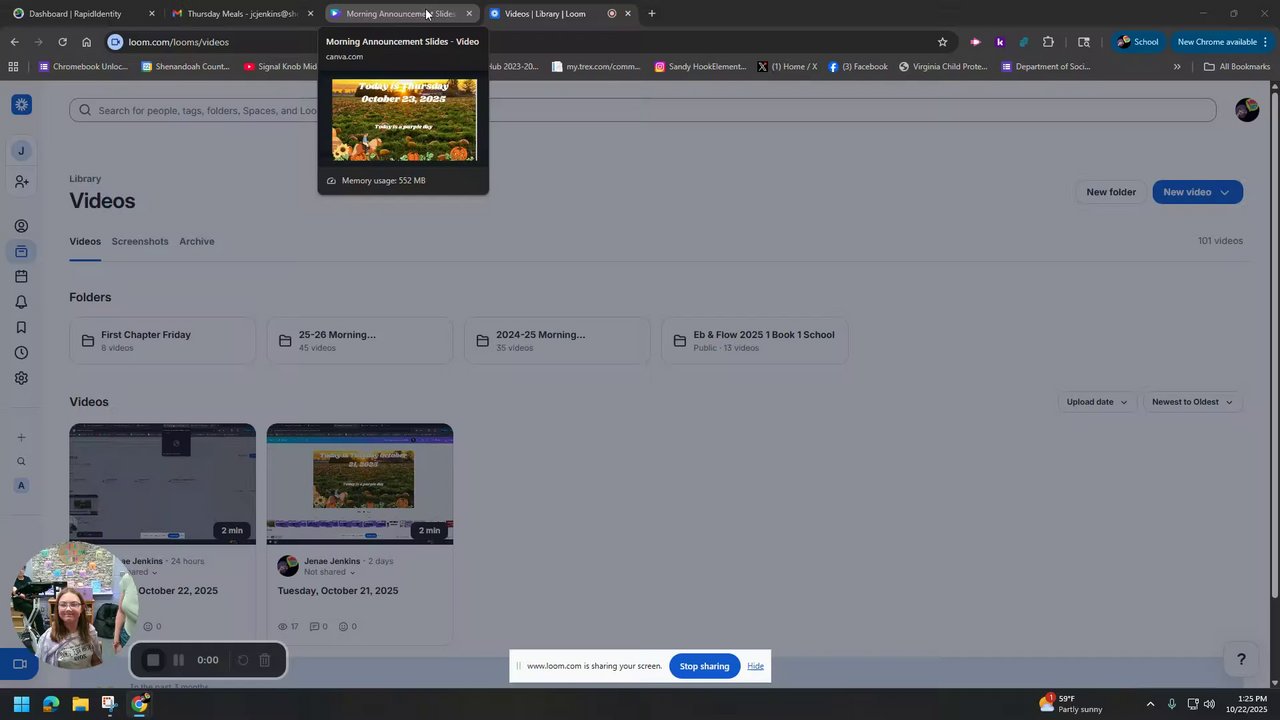Viewport: 1280px width, 720px height.
Task: Expand the hidden bookmarks overflow chevron
Action: 1177,67
